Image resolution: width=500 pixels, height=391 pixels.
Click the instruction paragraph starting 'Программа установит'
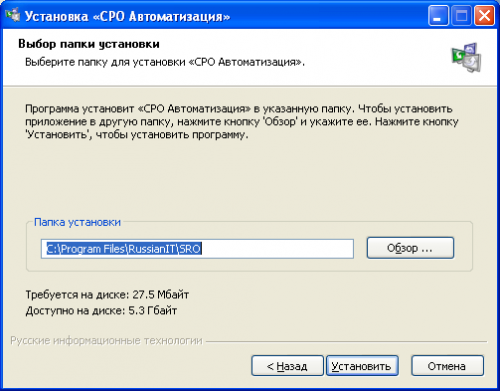coord(242,122)
